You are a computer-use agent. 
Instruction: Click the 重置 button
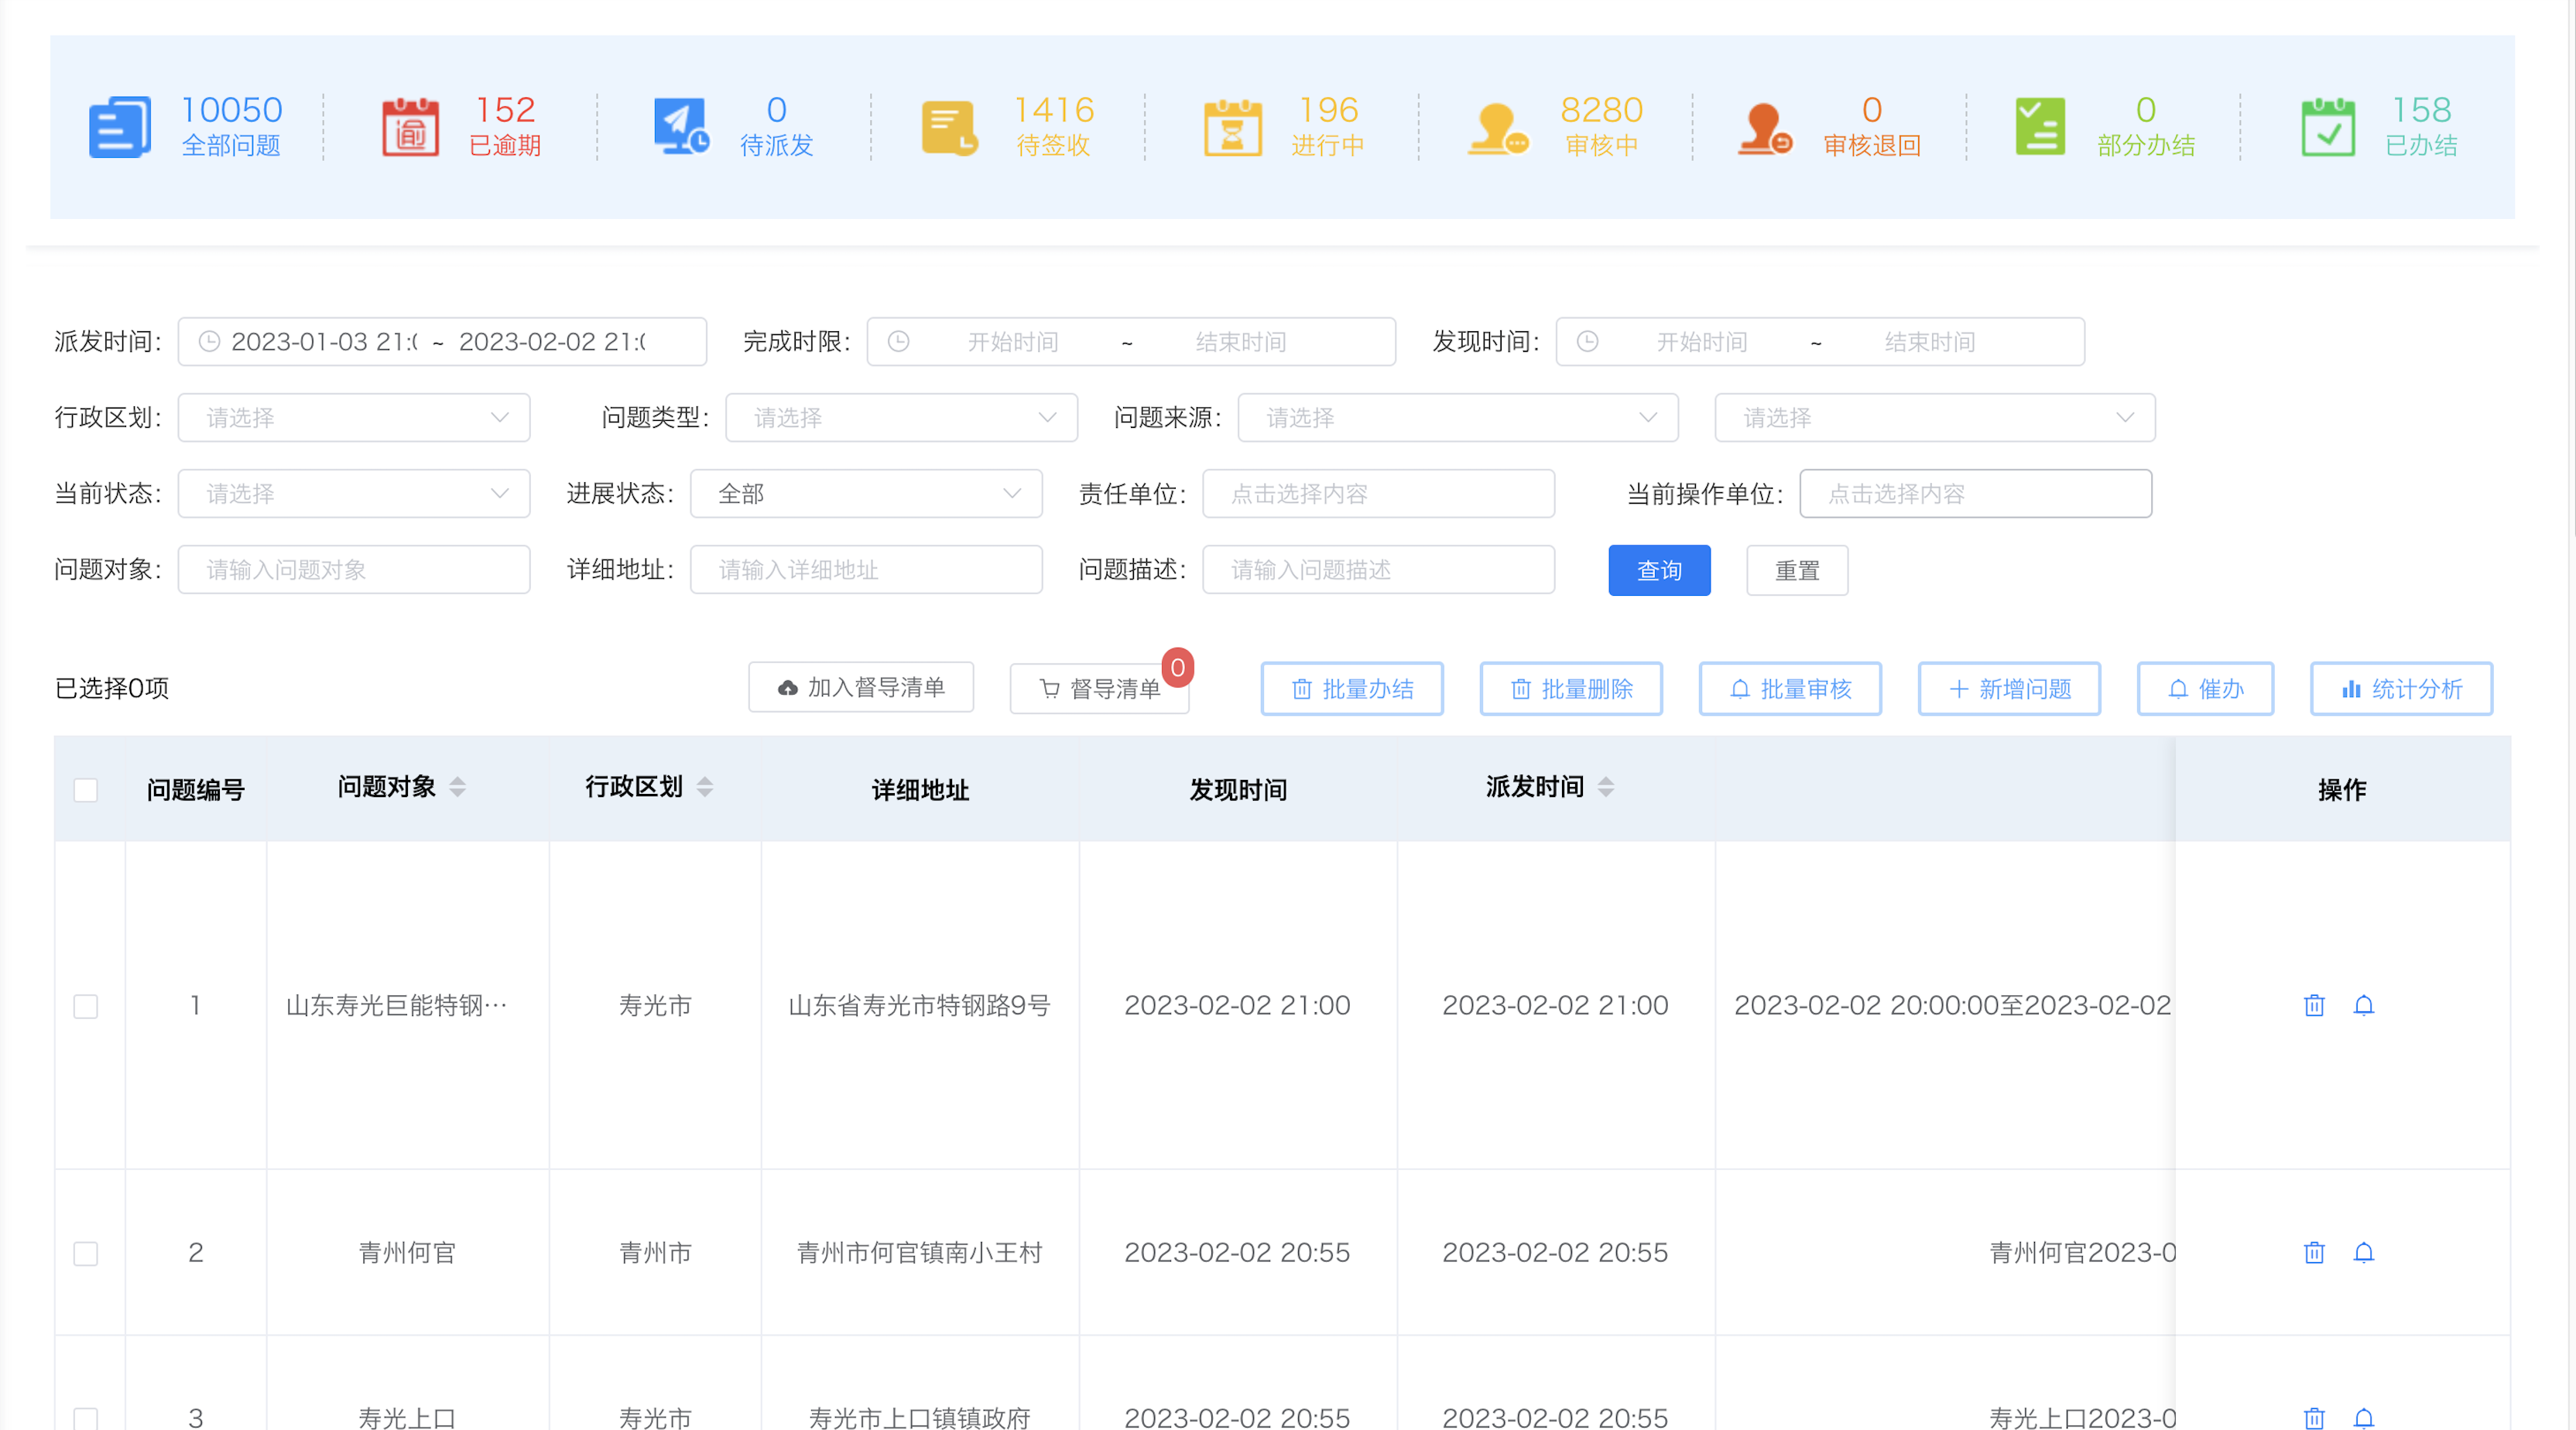point(1797,570)
